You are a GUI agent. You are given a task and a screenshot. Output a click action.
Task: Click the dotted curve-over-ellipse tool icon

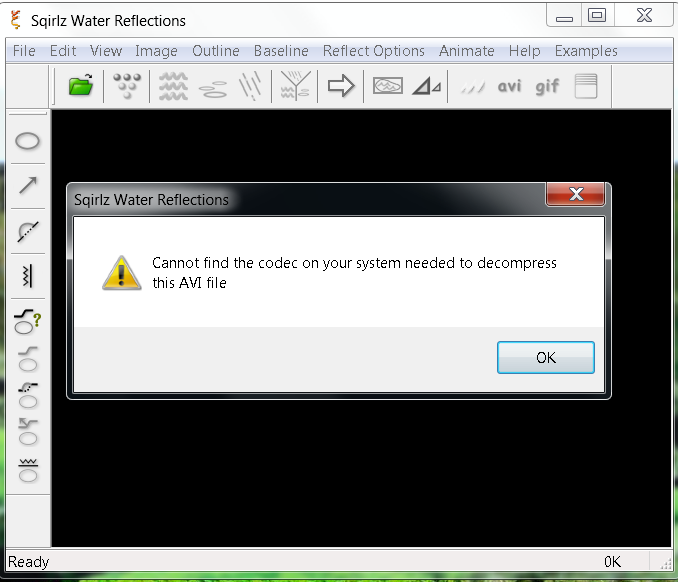pos(28,396)
